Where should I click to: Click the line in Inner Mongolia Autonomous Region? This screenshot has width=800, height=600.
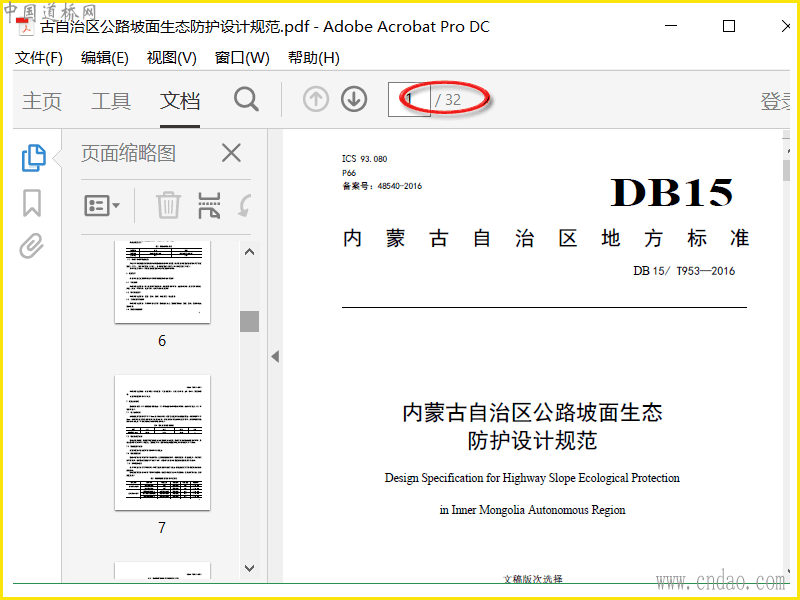[532, 510]
